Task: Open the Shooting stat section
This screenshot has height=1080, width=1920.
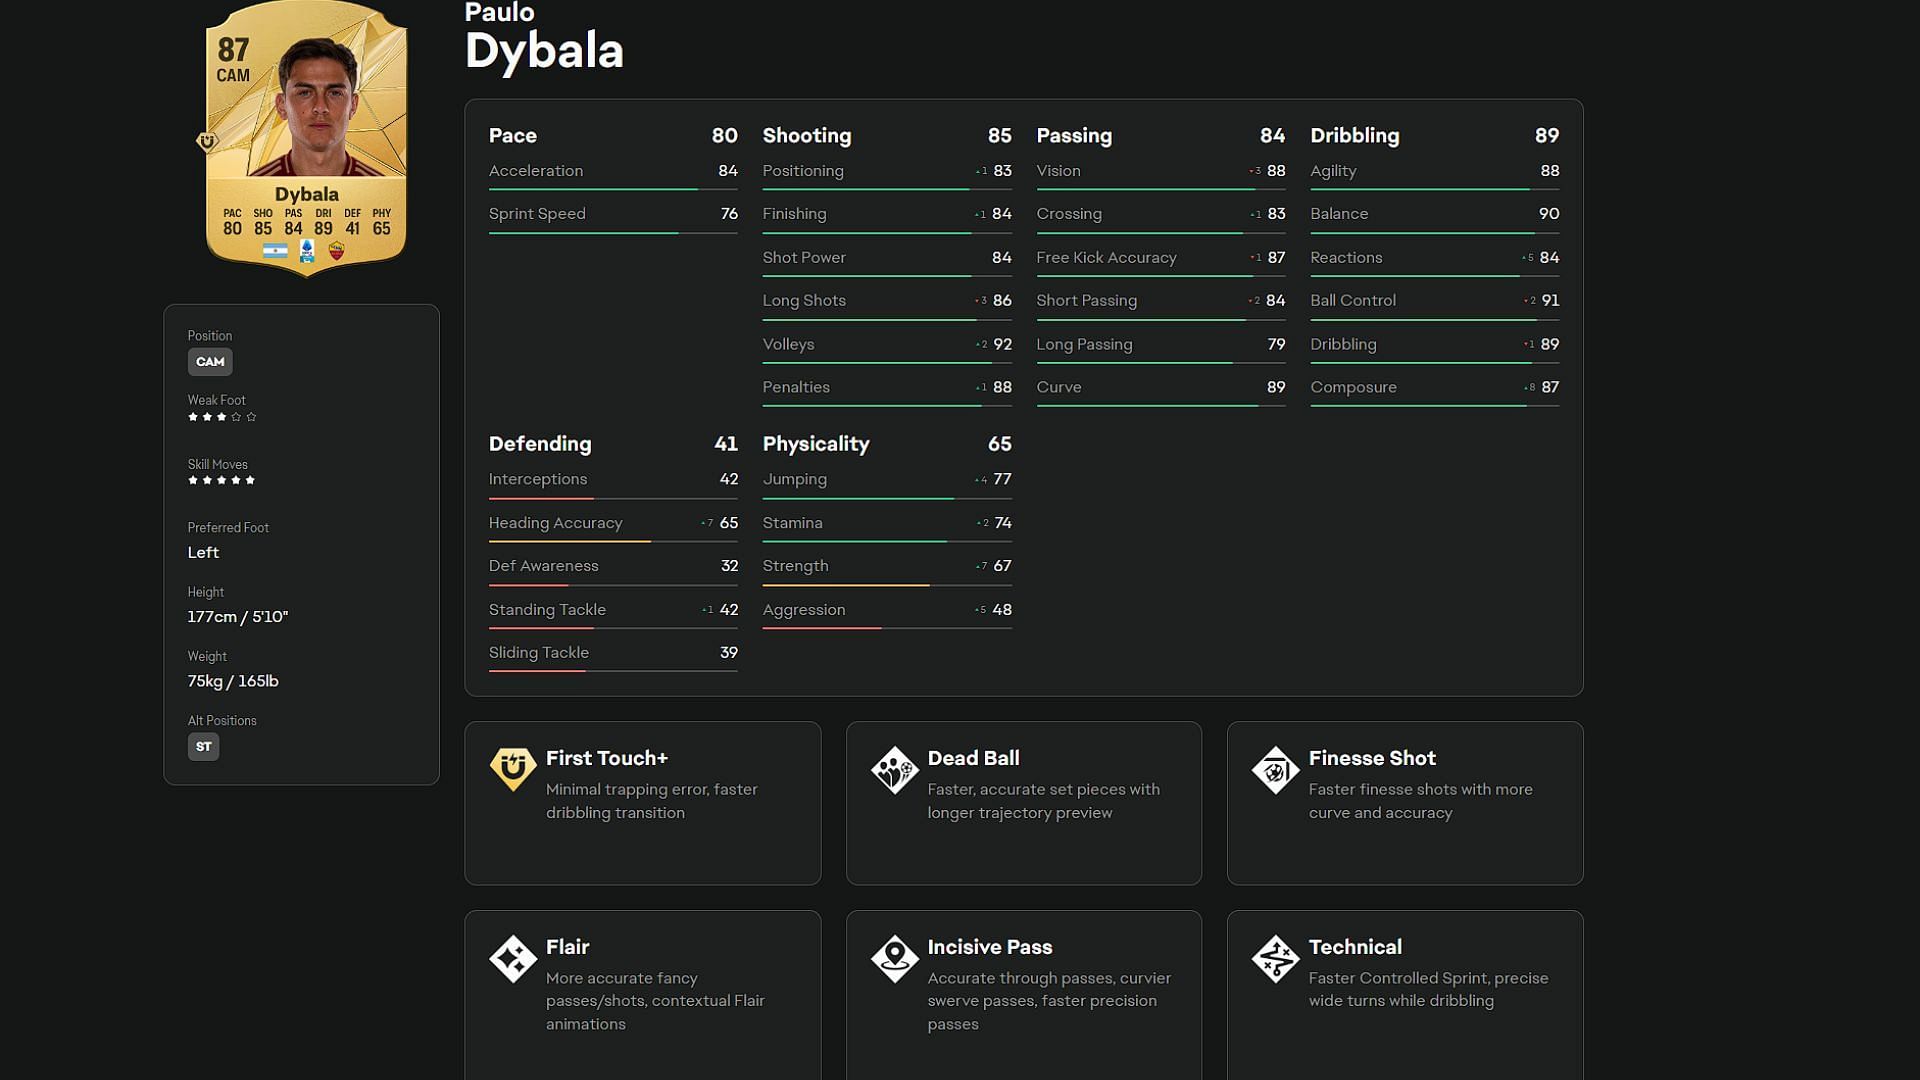Action: [807, 135]
